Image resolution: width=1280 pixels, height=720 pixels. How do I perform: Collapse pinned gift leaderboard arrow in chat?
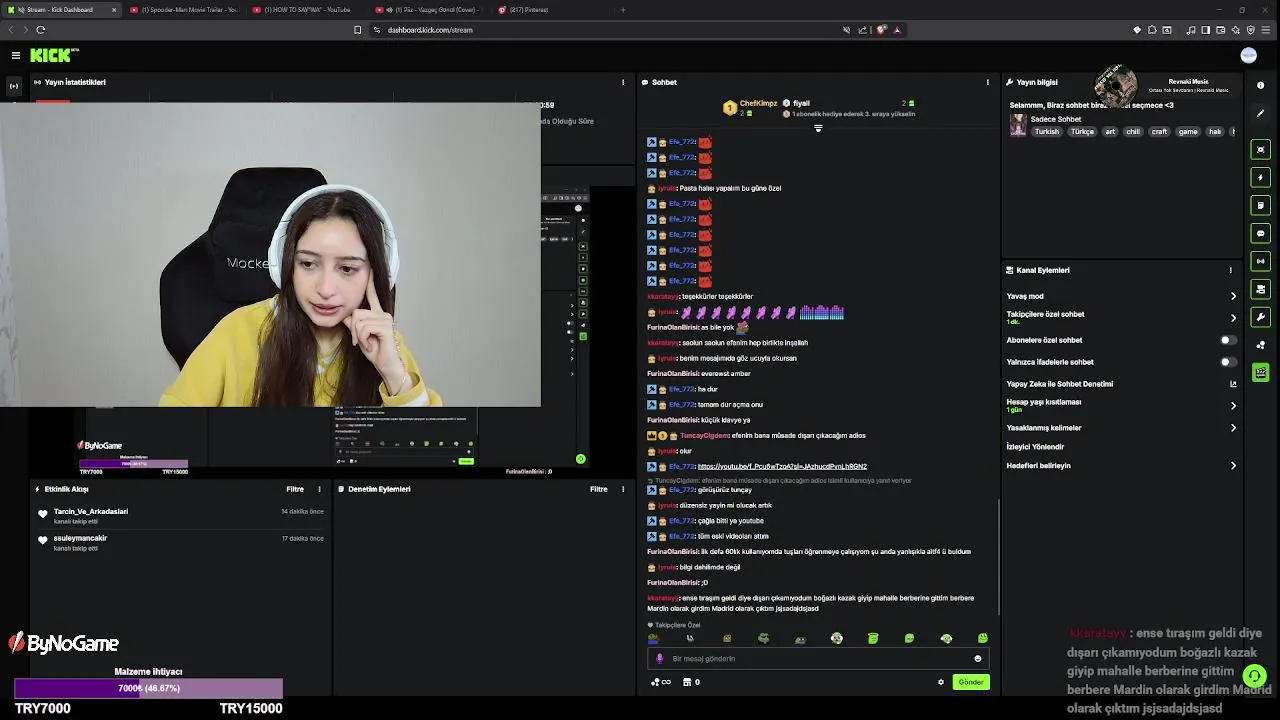(818, 128)
